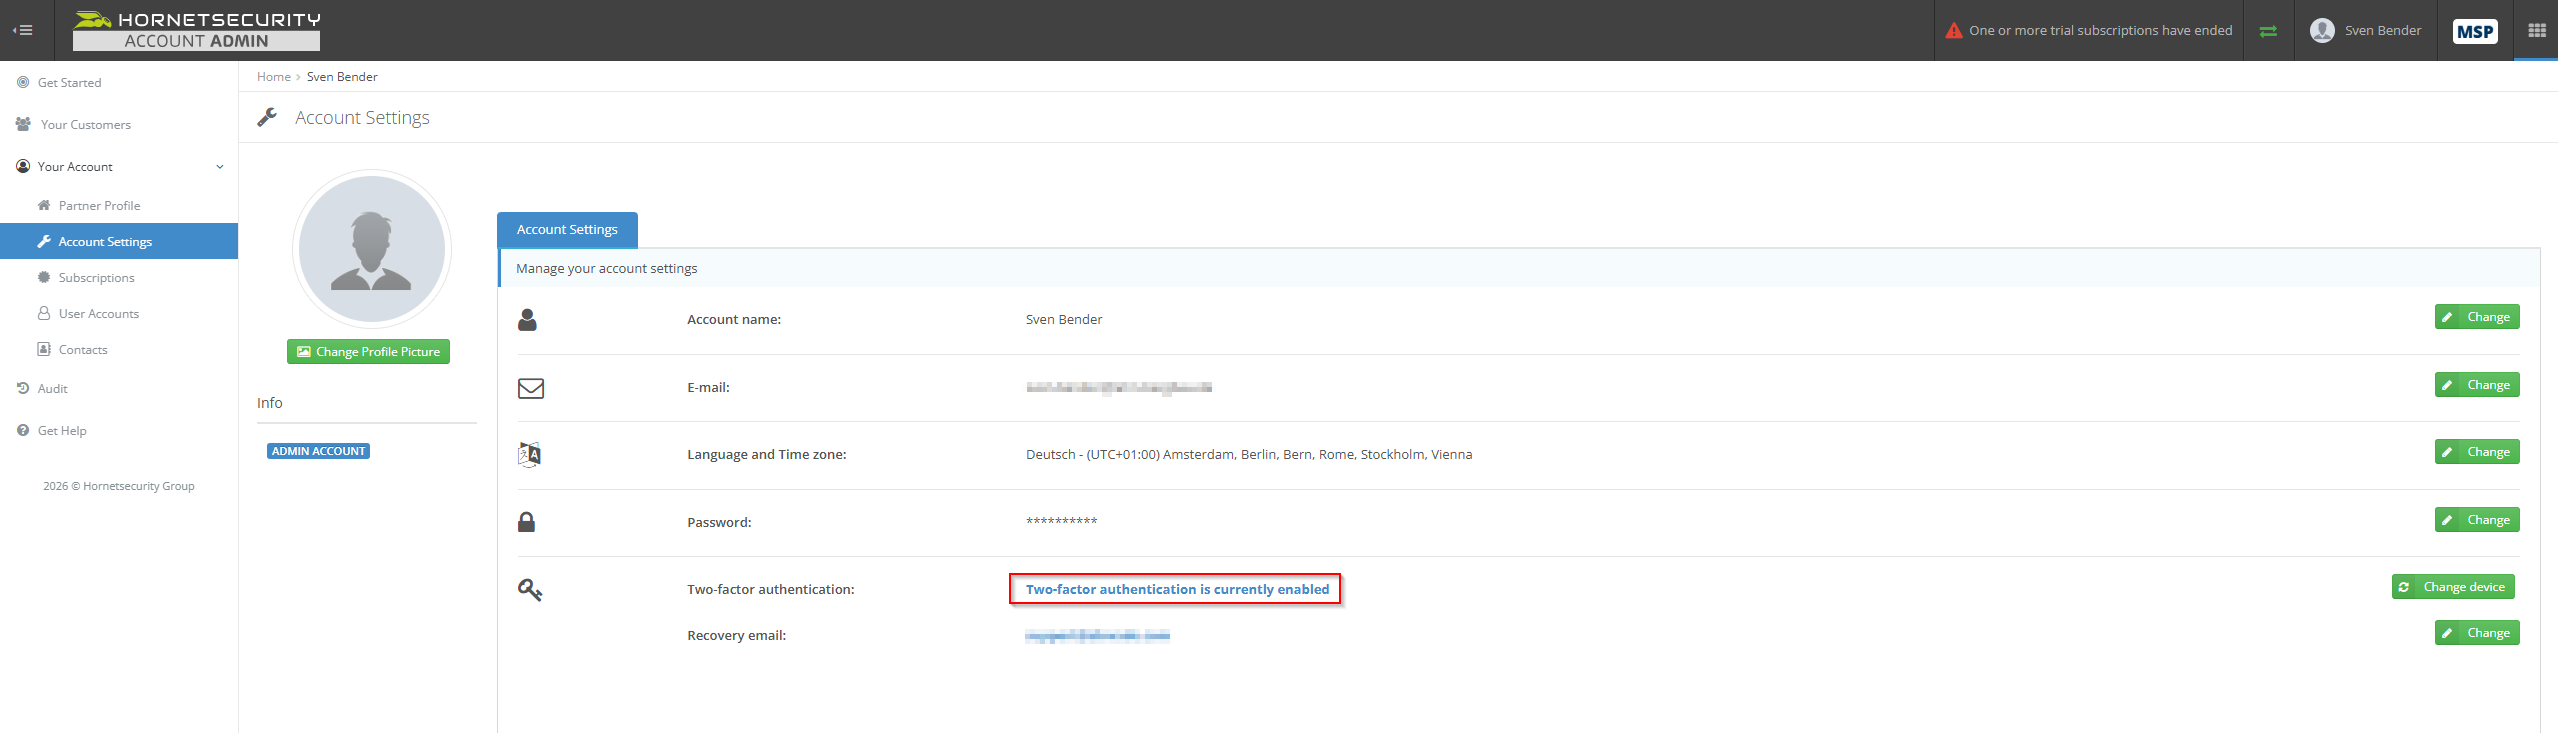Click the green sync arrows icon
The height and width of the screenshot is (733, 2558).
(2268, 31)
